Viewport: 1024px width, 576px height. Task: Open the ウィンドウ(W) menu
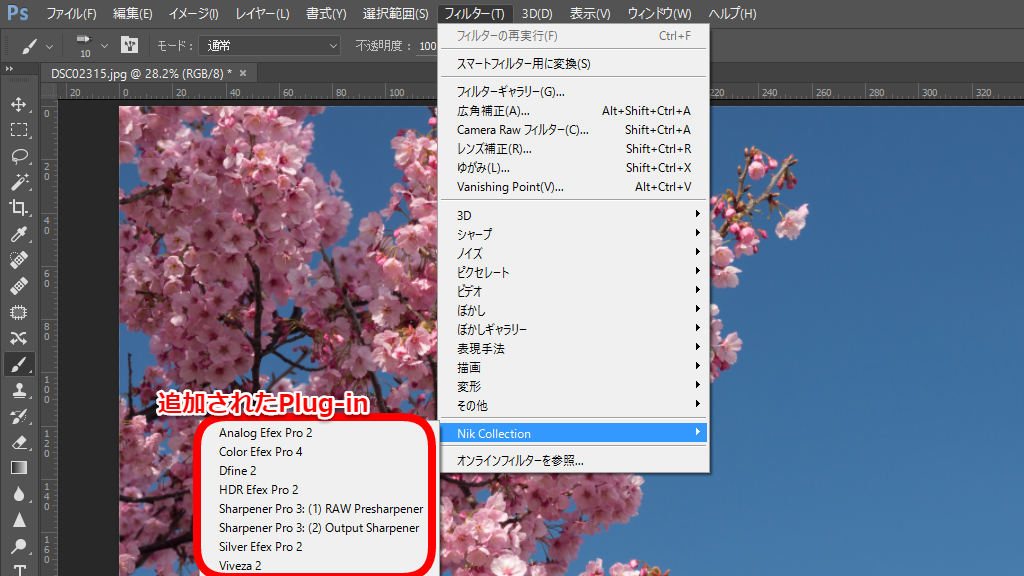click(659, 14)
